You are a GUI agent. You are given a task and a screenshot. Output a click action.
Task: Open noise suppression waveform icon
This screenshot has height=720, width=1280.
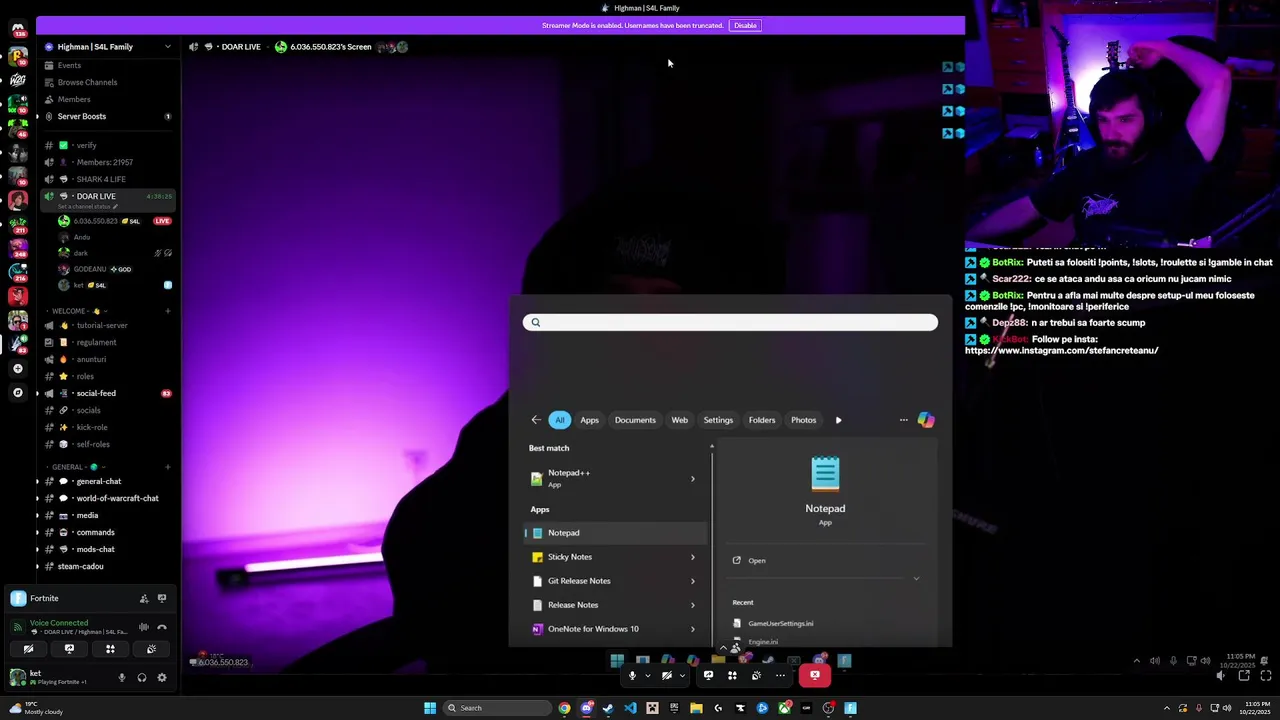click(144, 627)
